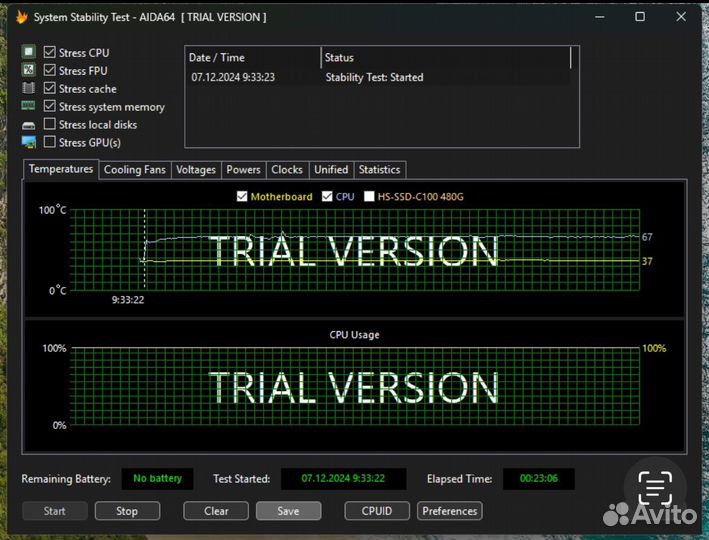Uncheck the Stress CPU checkbox
709x540 pixels.
(x=50, y=52)
